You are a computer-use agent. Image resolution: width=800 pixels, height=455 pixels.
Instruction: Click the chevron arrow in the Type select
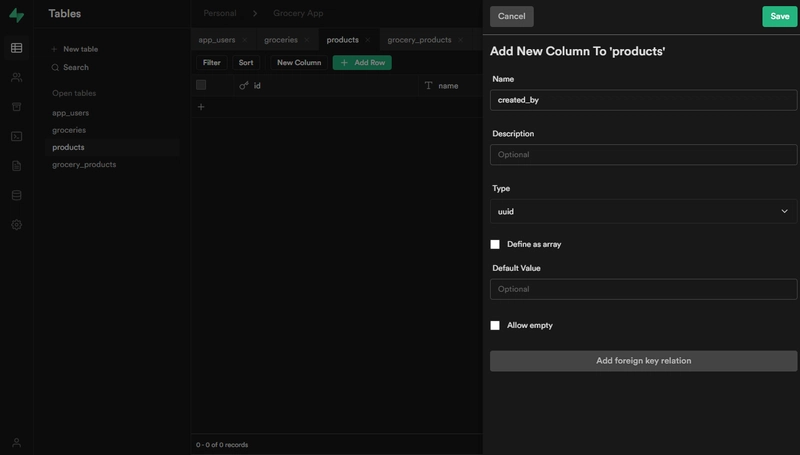click(784, 211)
